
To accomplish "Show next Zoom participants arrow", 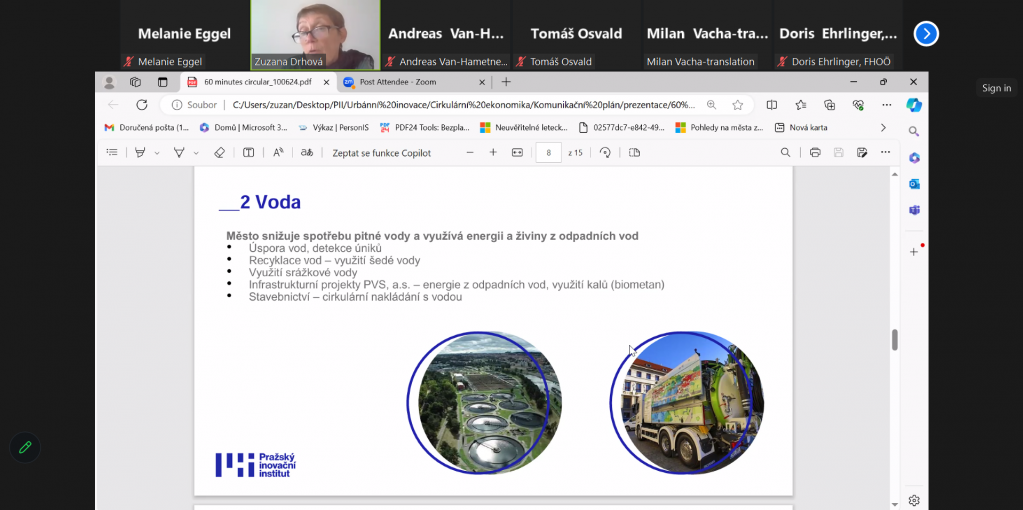I will point(926,33).
